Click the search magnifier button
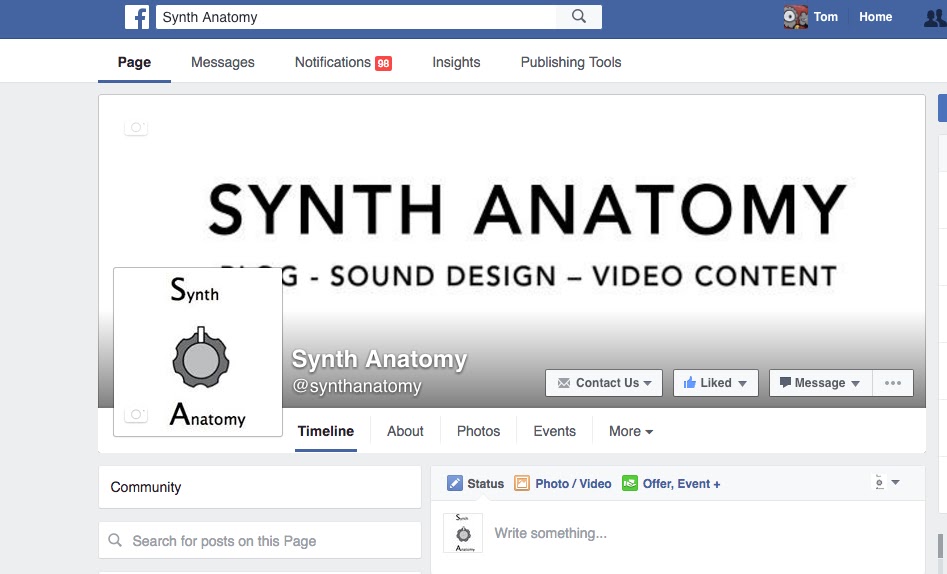The height and width of the screenshot is (574, 947). (x=579, y=17)
